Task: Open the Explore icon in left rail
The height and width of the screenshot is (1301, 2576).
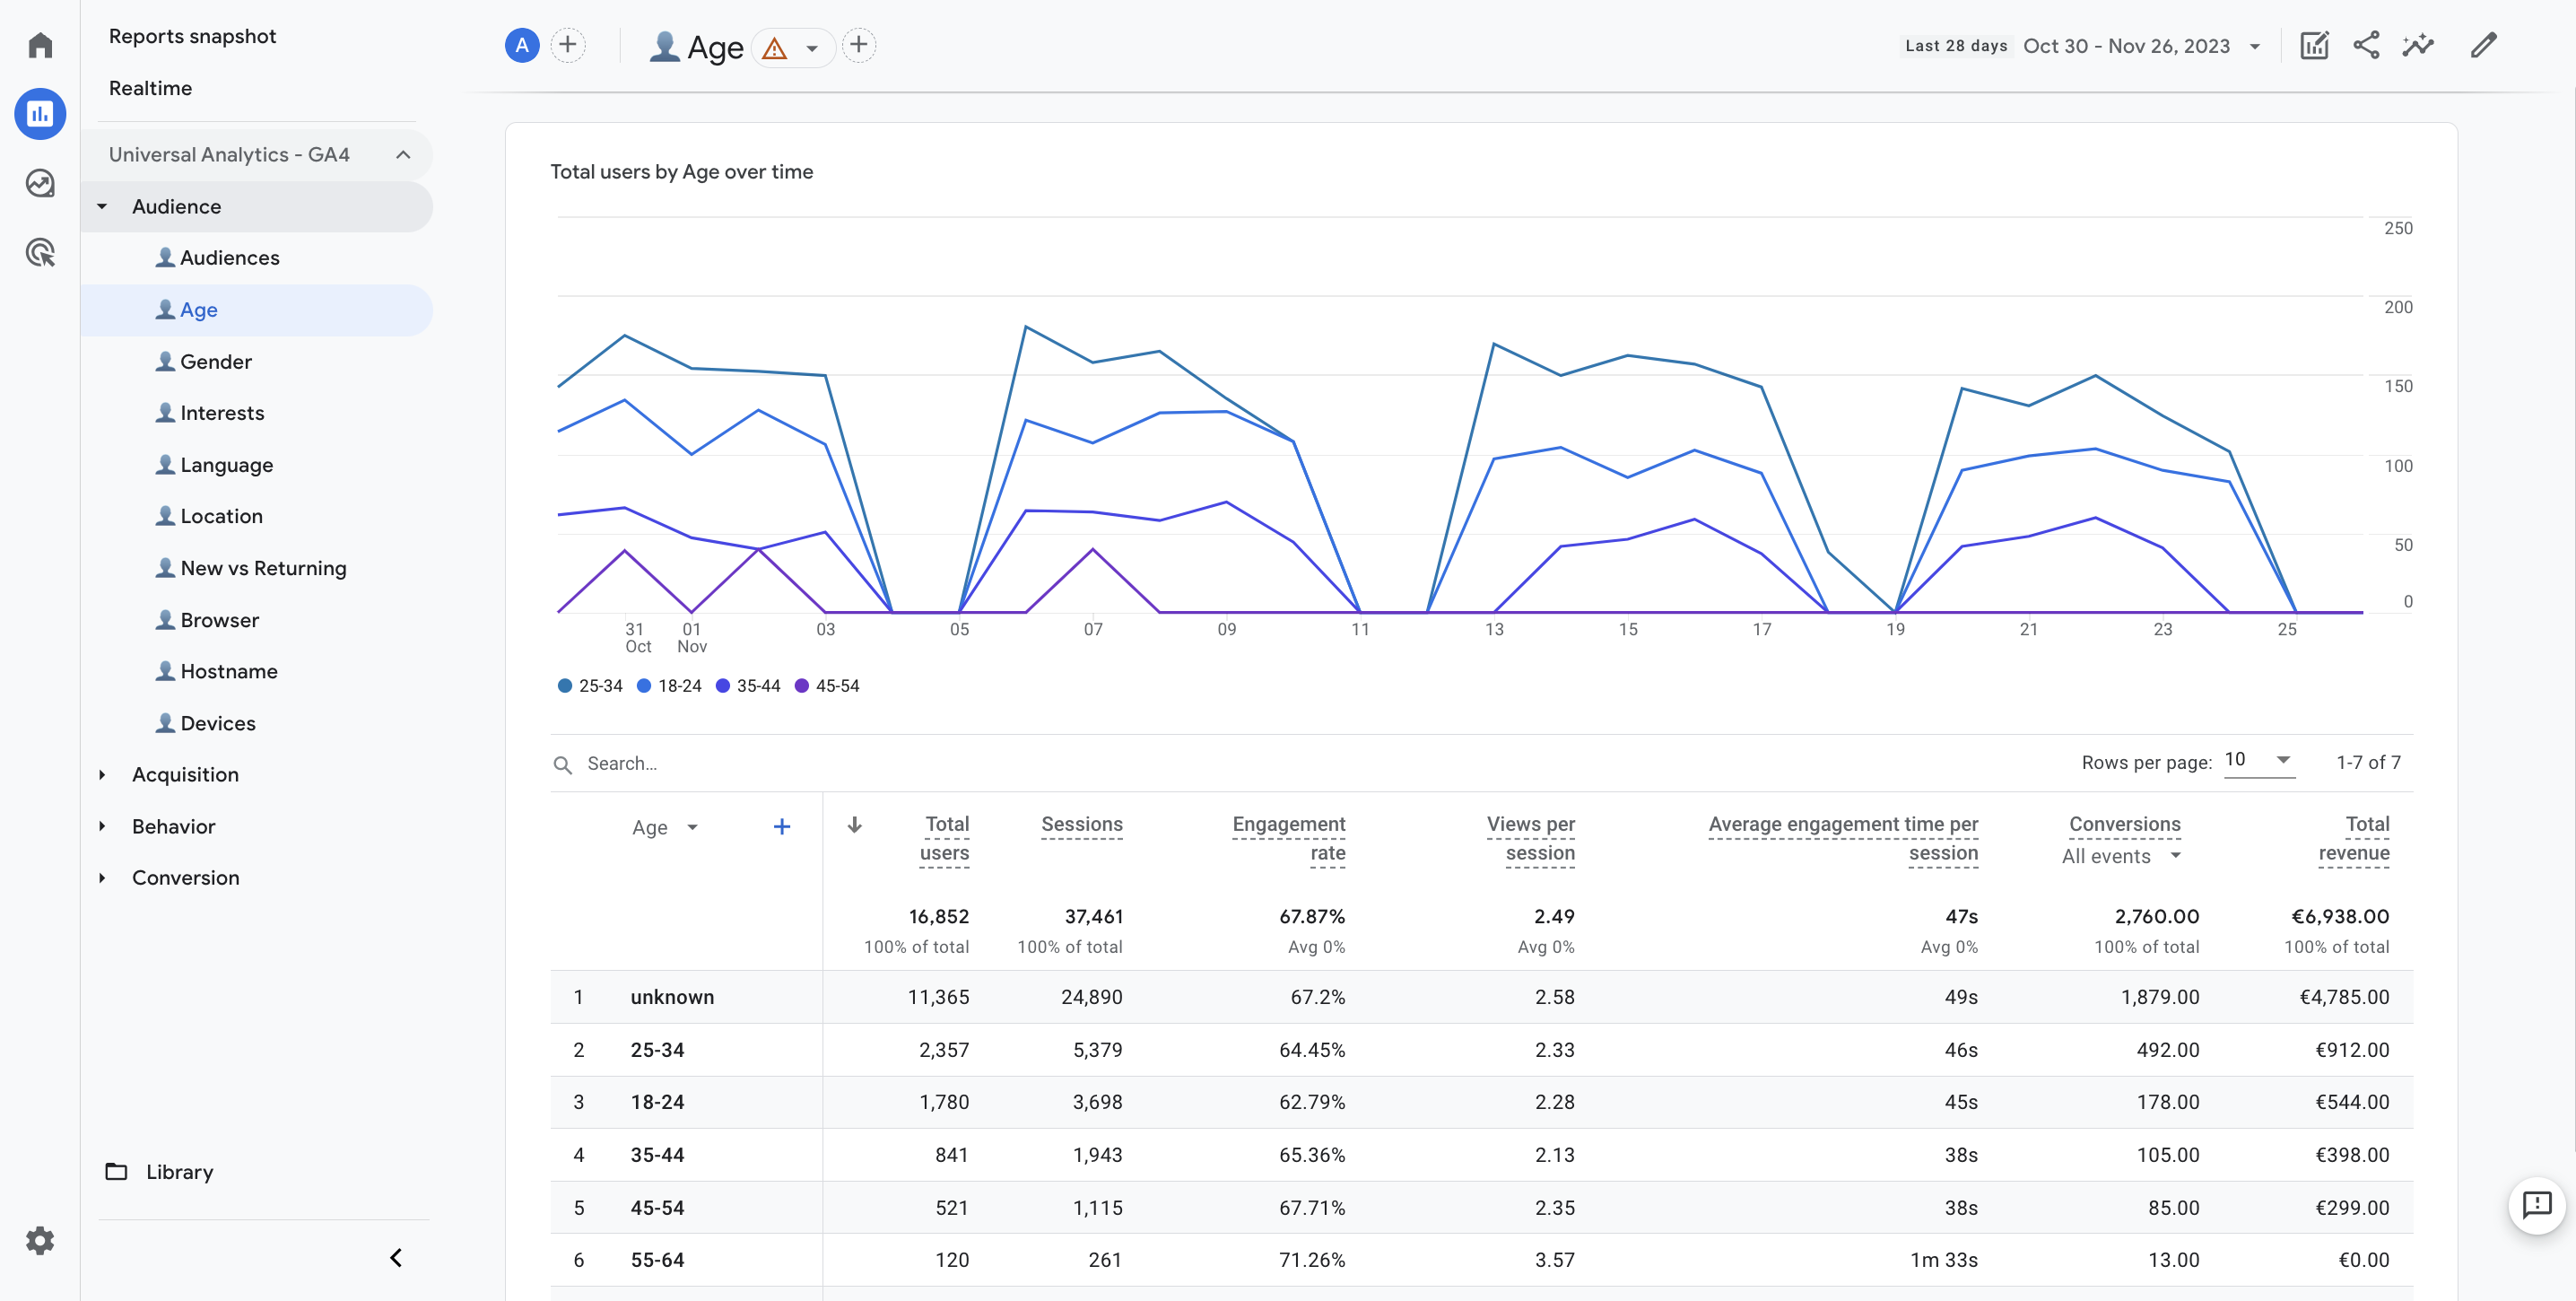Action: click(x=40, y=183)
